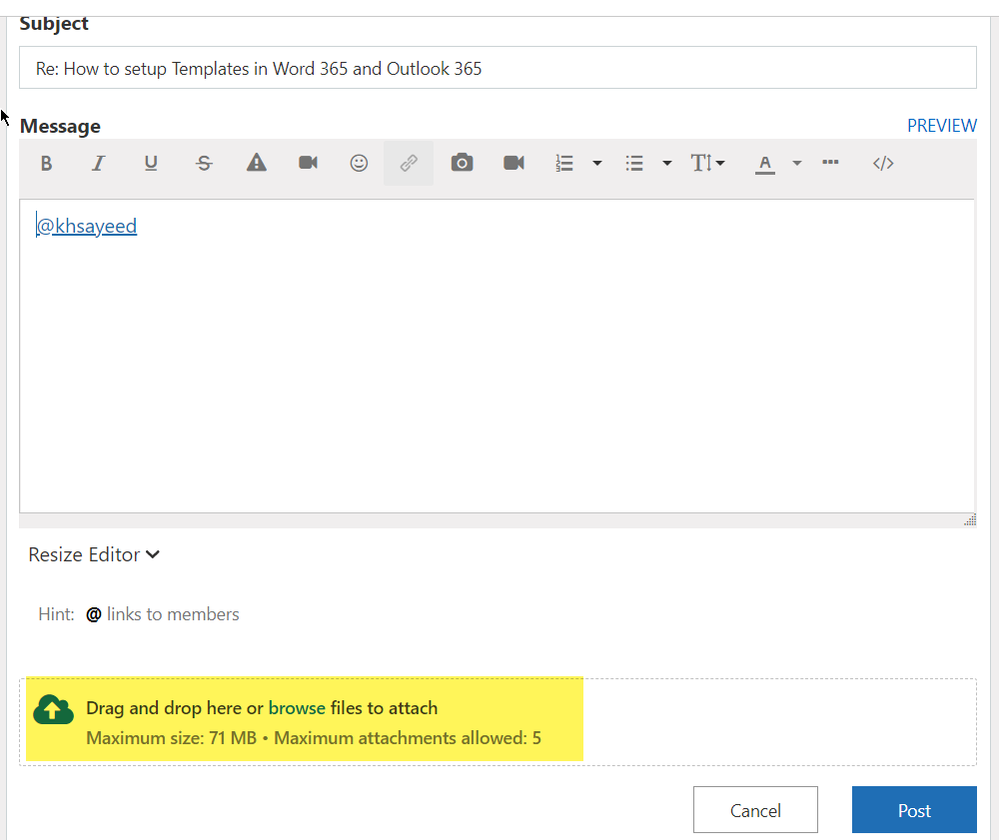Click the browse files link
The image size is (999, 840).
(297, 707)
